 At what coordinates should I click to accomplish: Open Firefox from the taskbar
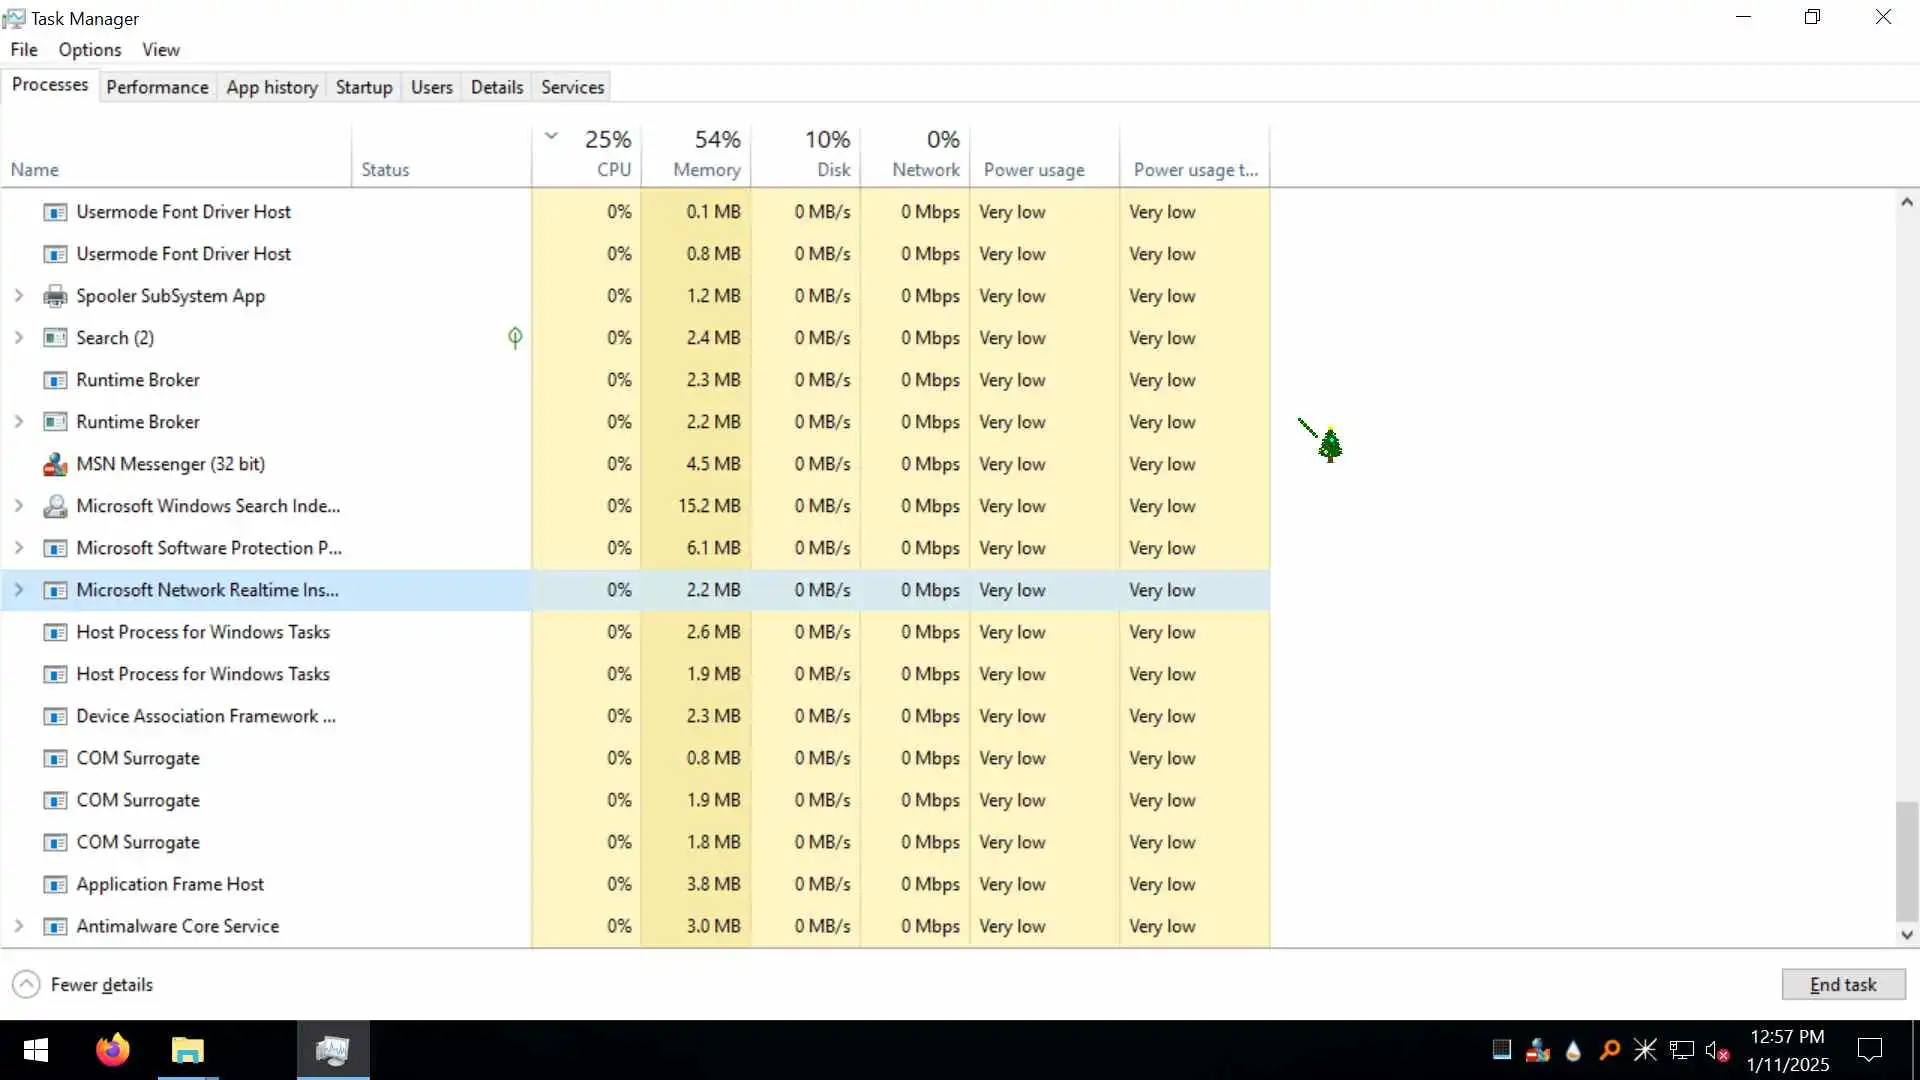pos(112,1050)
